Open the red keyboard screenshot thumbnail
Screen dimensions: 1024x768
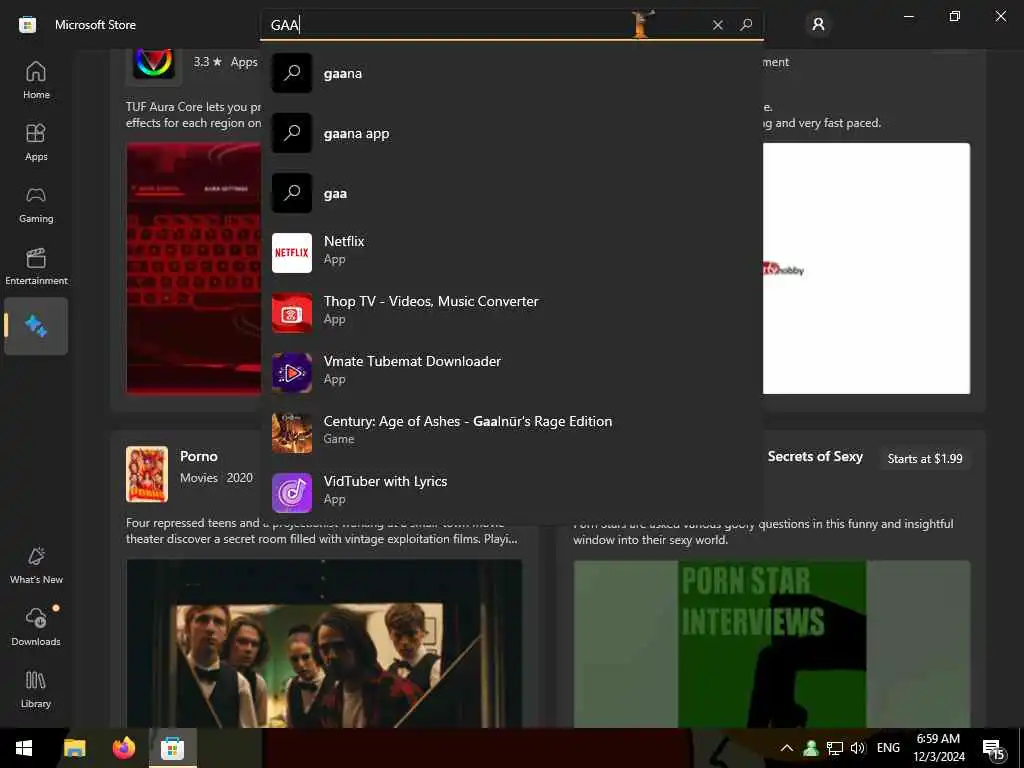[193, 268]
